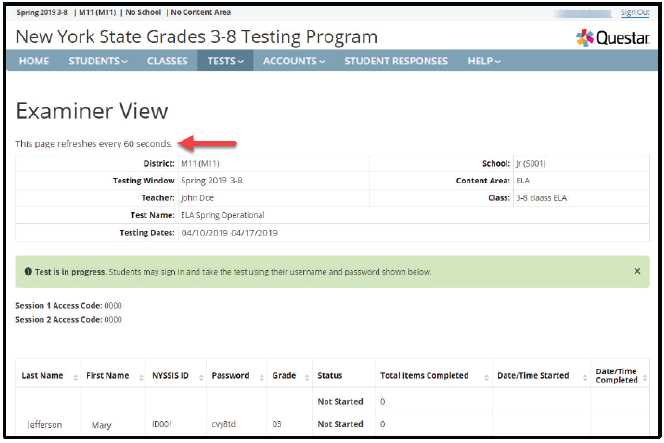
Task: Click the info icon in green banner
Action: (x=28, y=271)
